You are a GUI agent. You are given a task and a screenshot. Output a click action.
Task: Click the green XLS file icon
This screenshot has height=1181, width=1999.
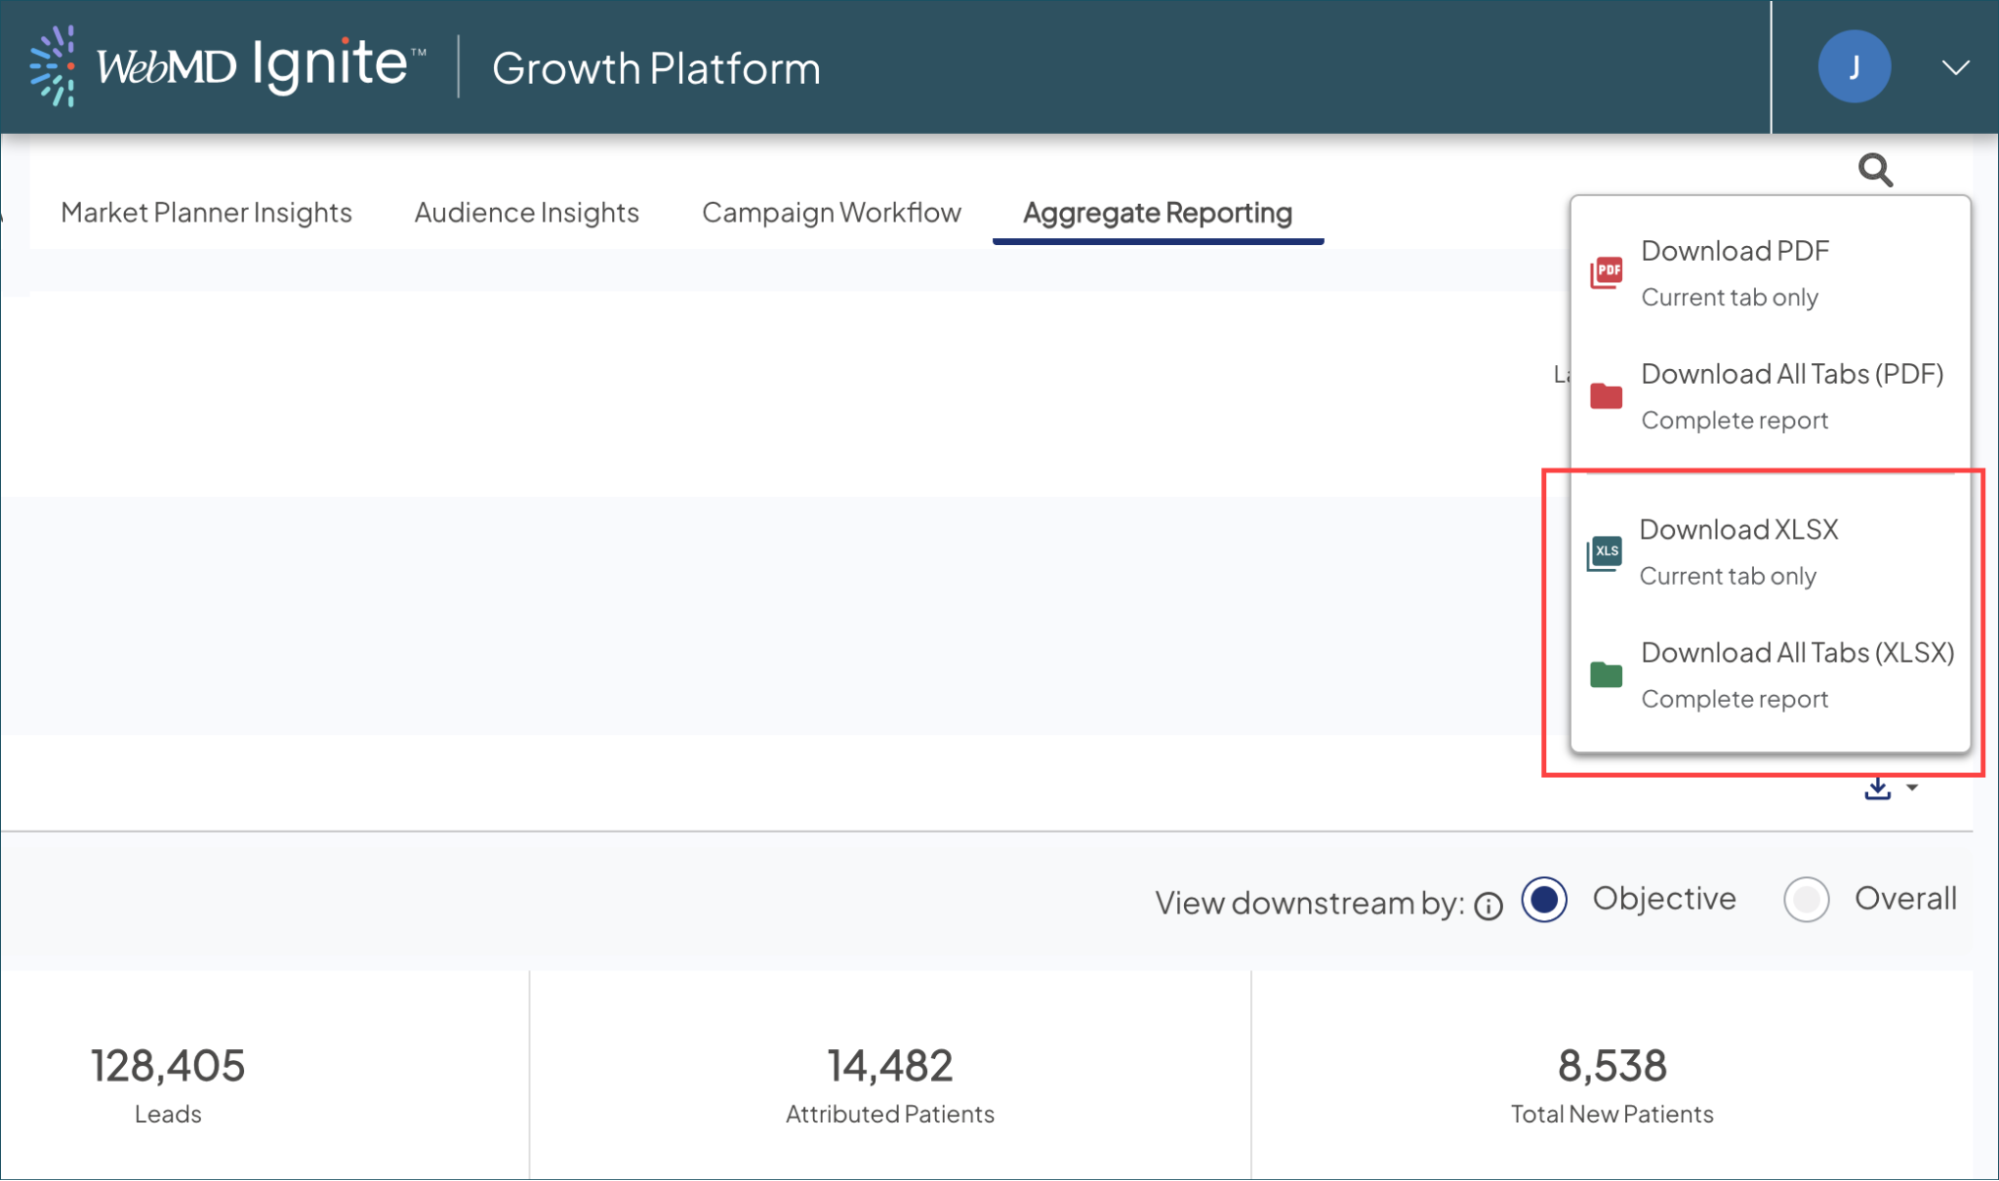point(1606,551)
